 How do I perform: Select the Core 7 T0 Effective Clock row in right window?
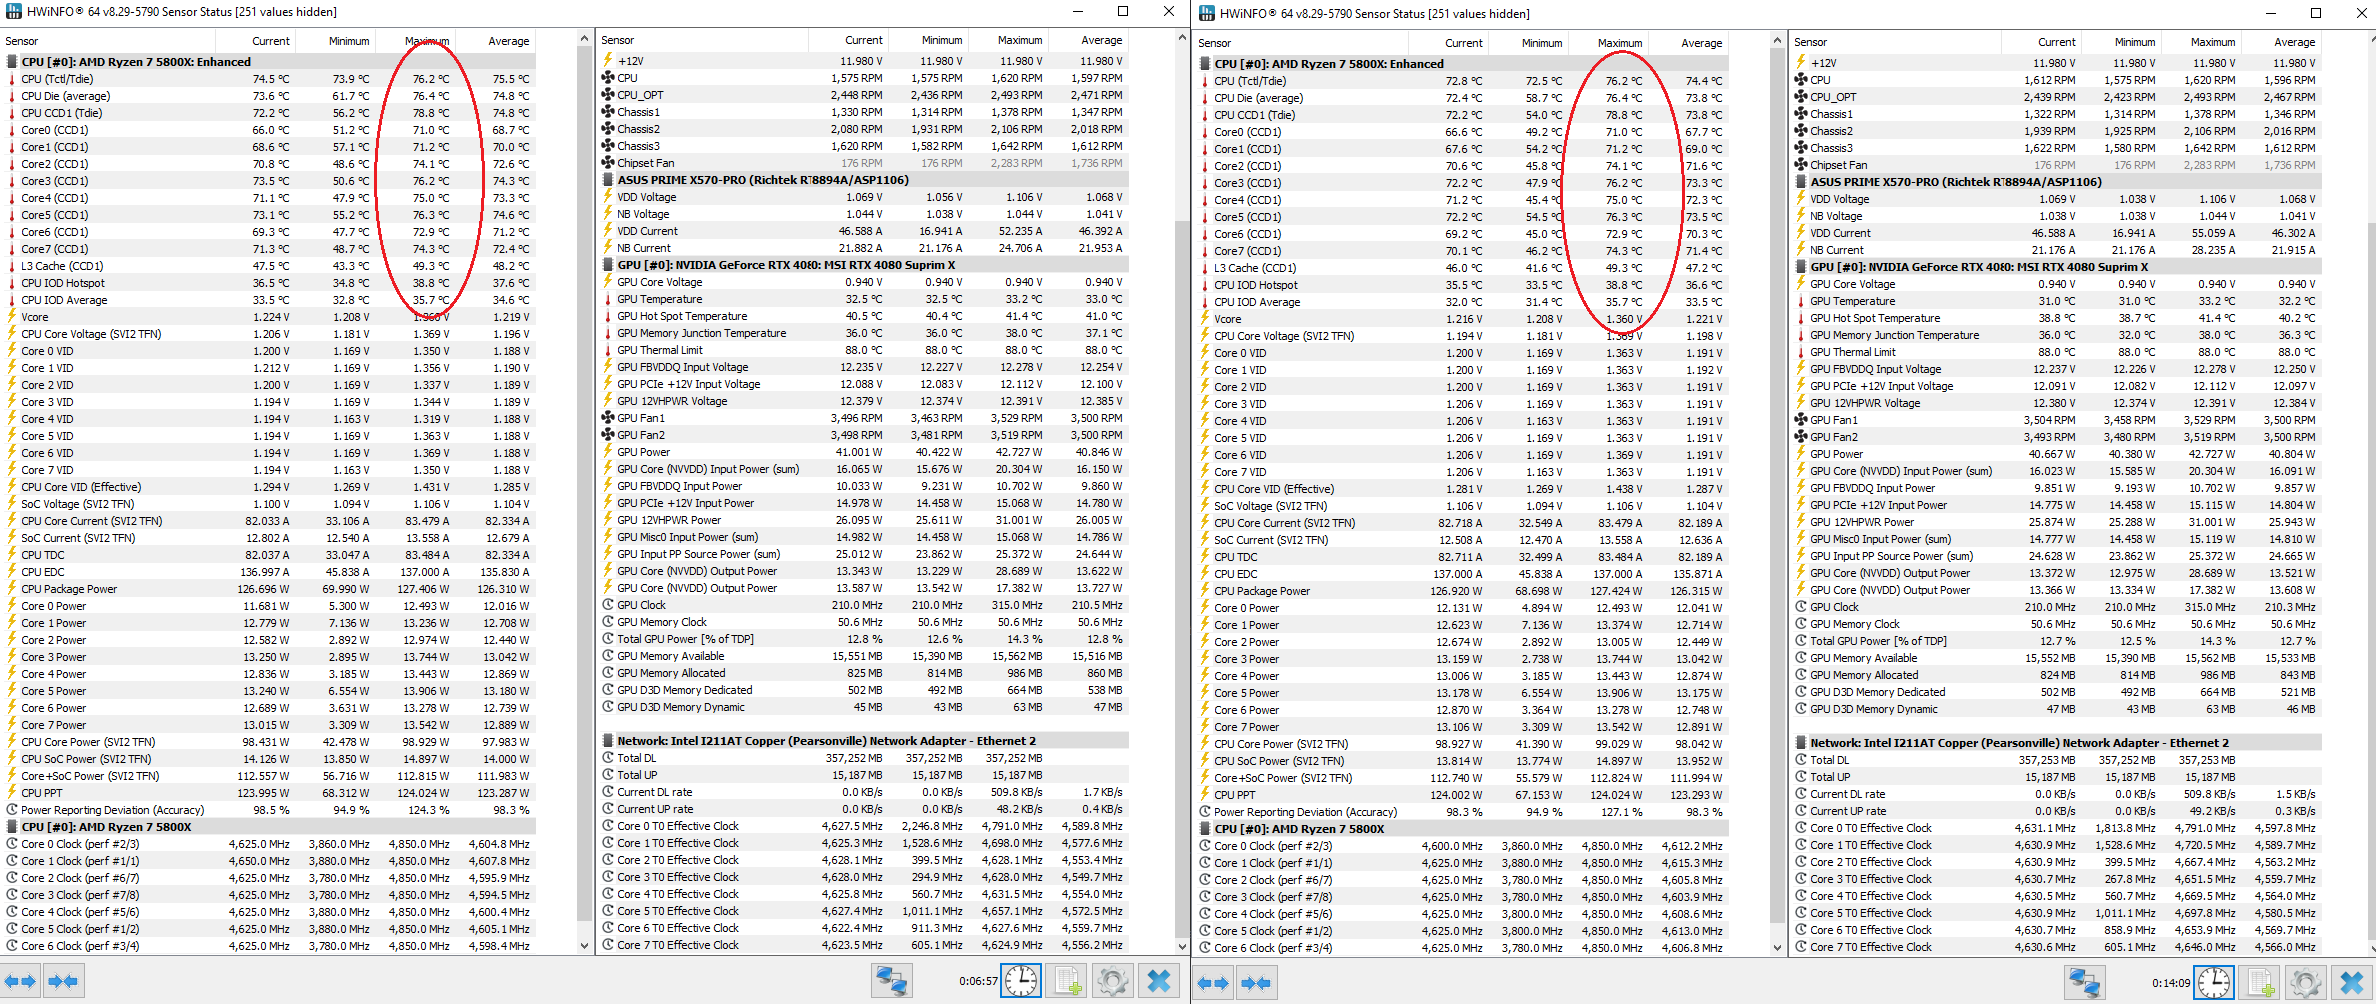coord(2056,947)
